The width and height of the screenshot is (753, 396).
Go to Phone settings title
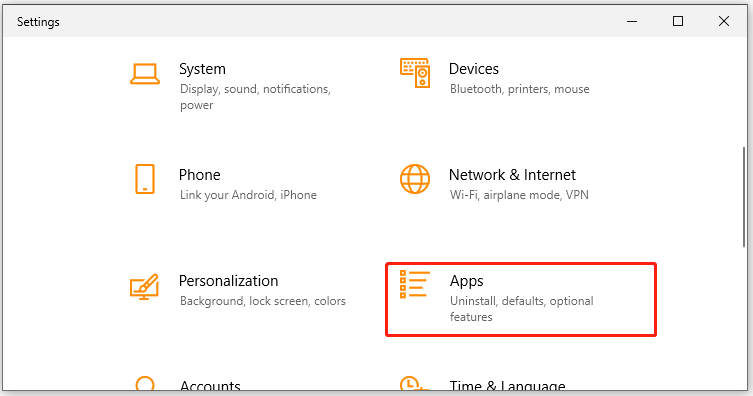tap(199, 175)
